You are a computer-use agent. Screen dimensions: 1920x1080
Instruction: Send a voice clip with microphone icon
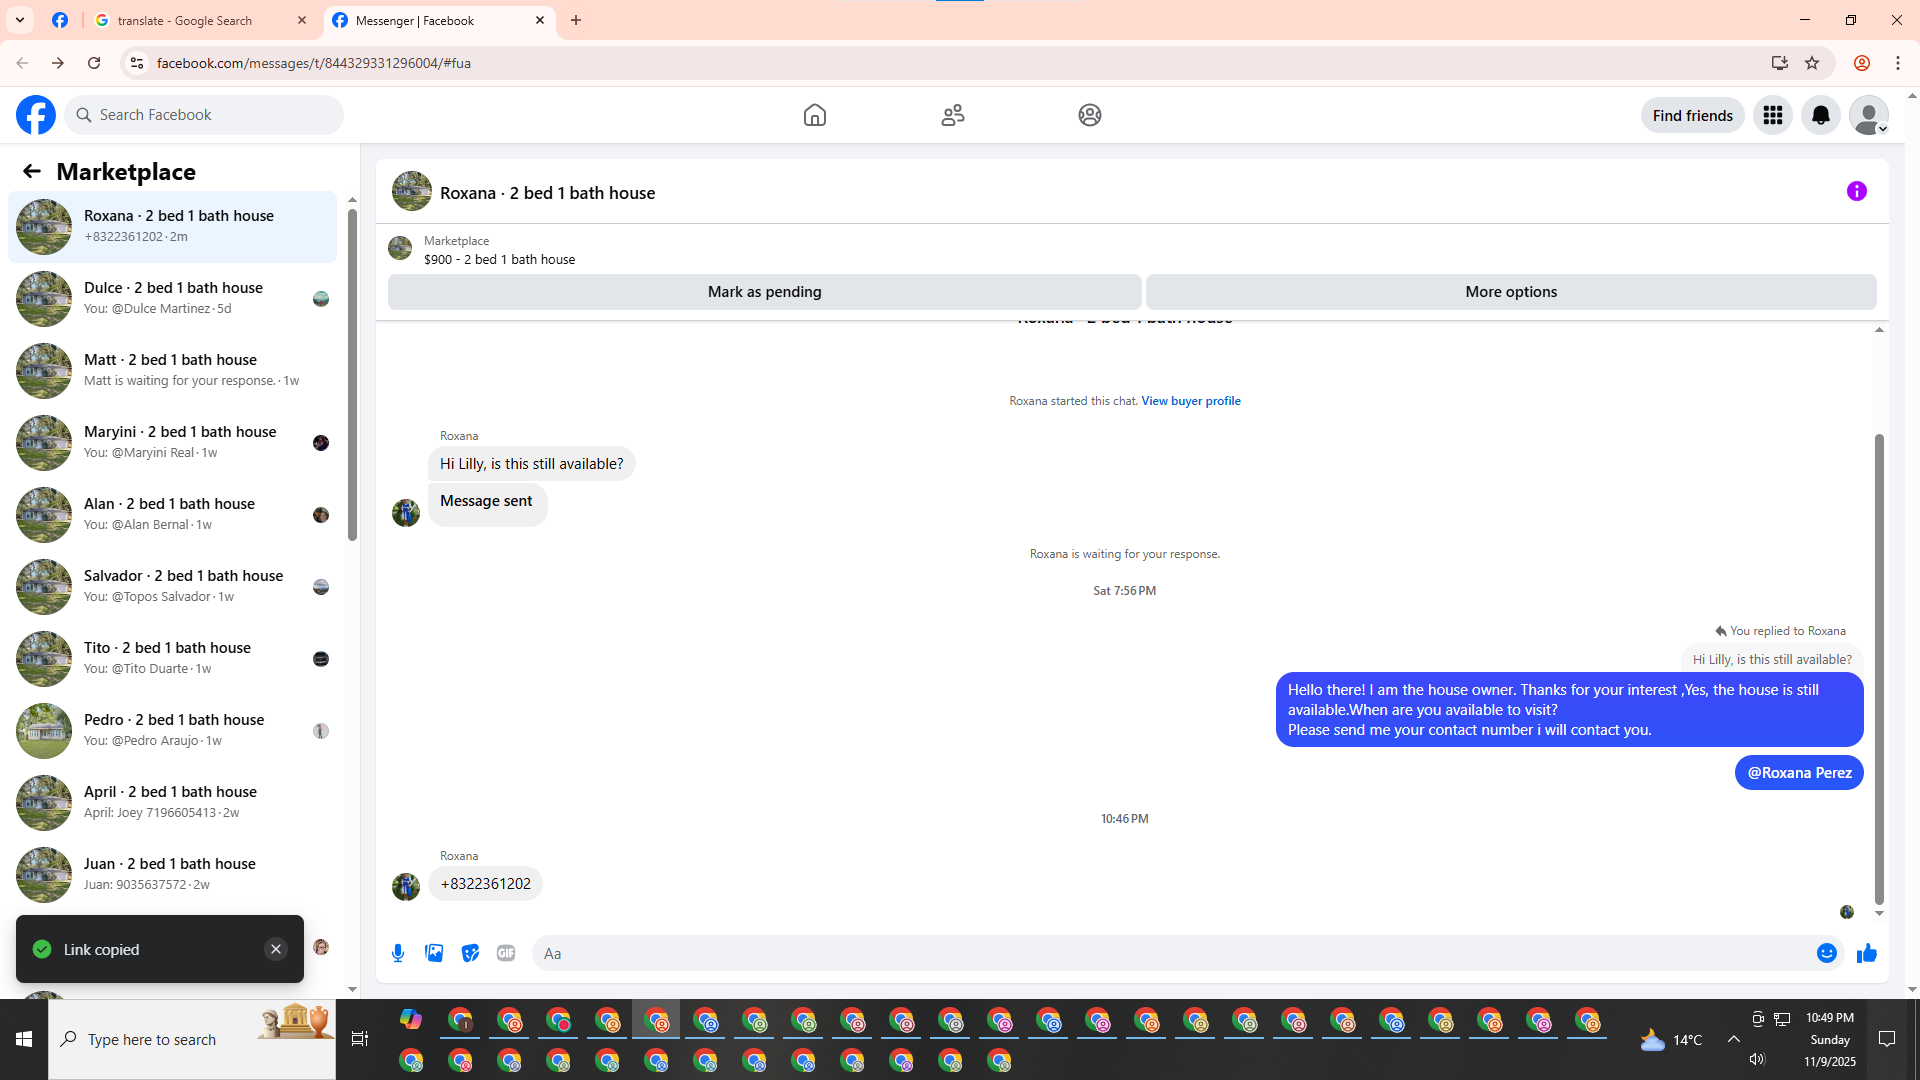[398, 953]
